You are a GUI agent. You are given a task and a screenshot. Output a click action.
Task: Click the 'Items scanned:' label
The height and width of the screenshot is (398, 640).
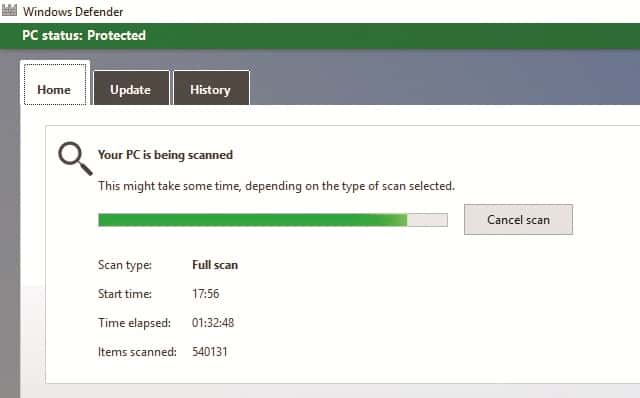(x=137, y=352)
